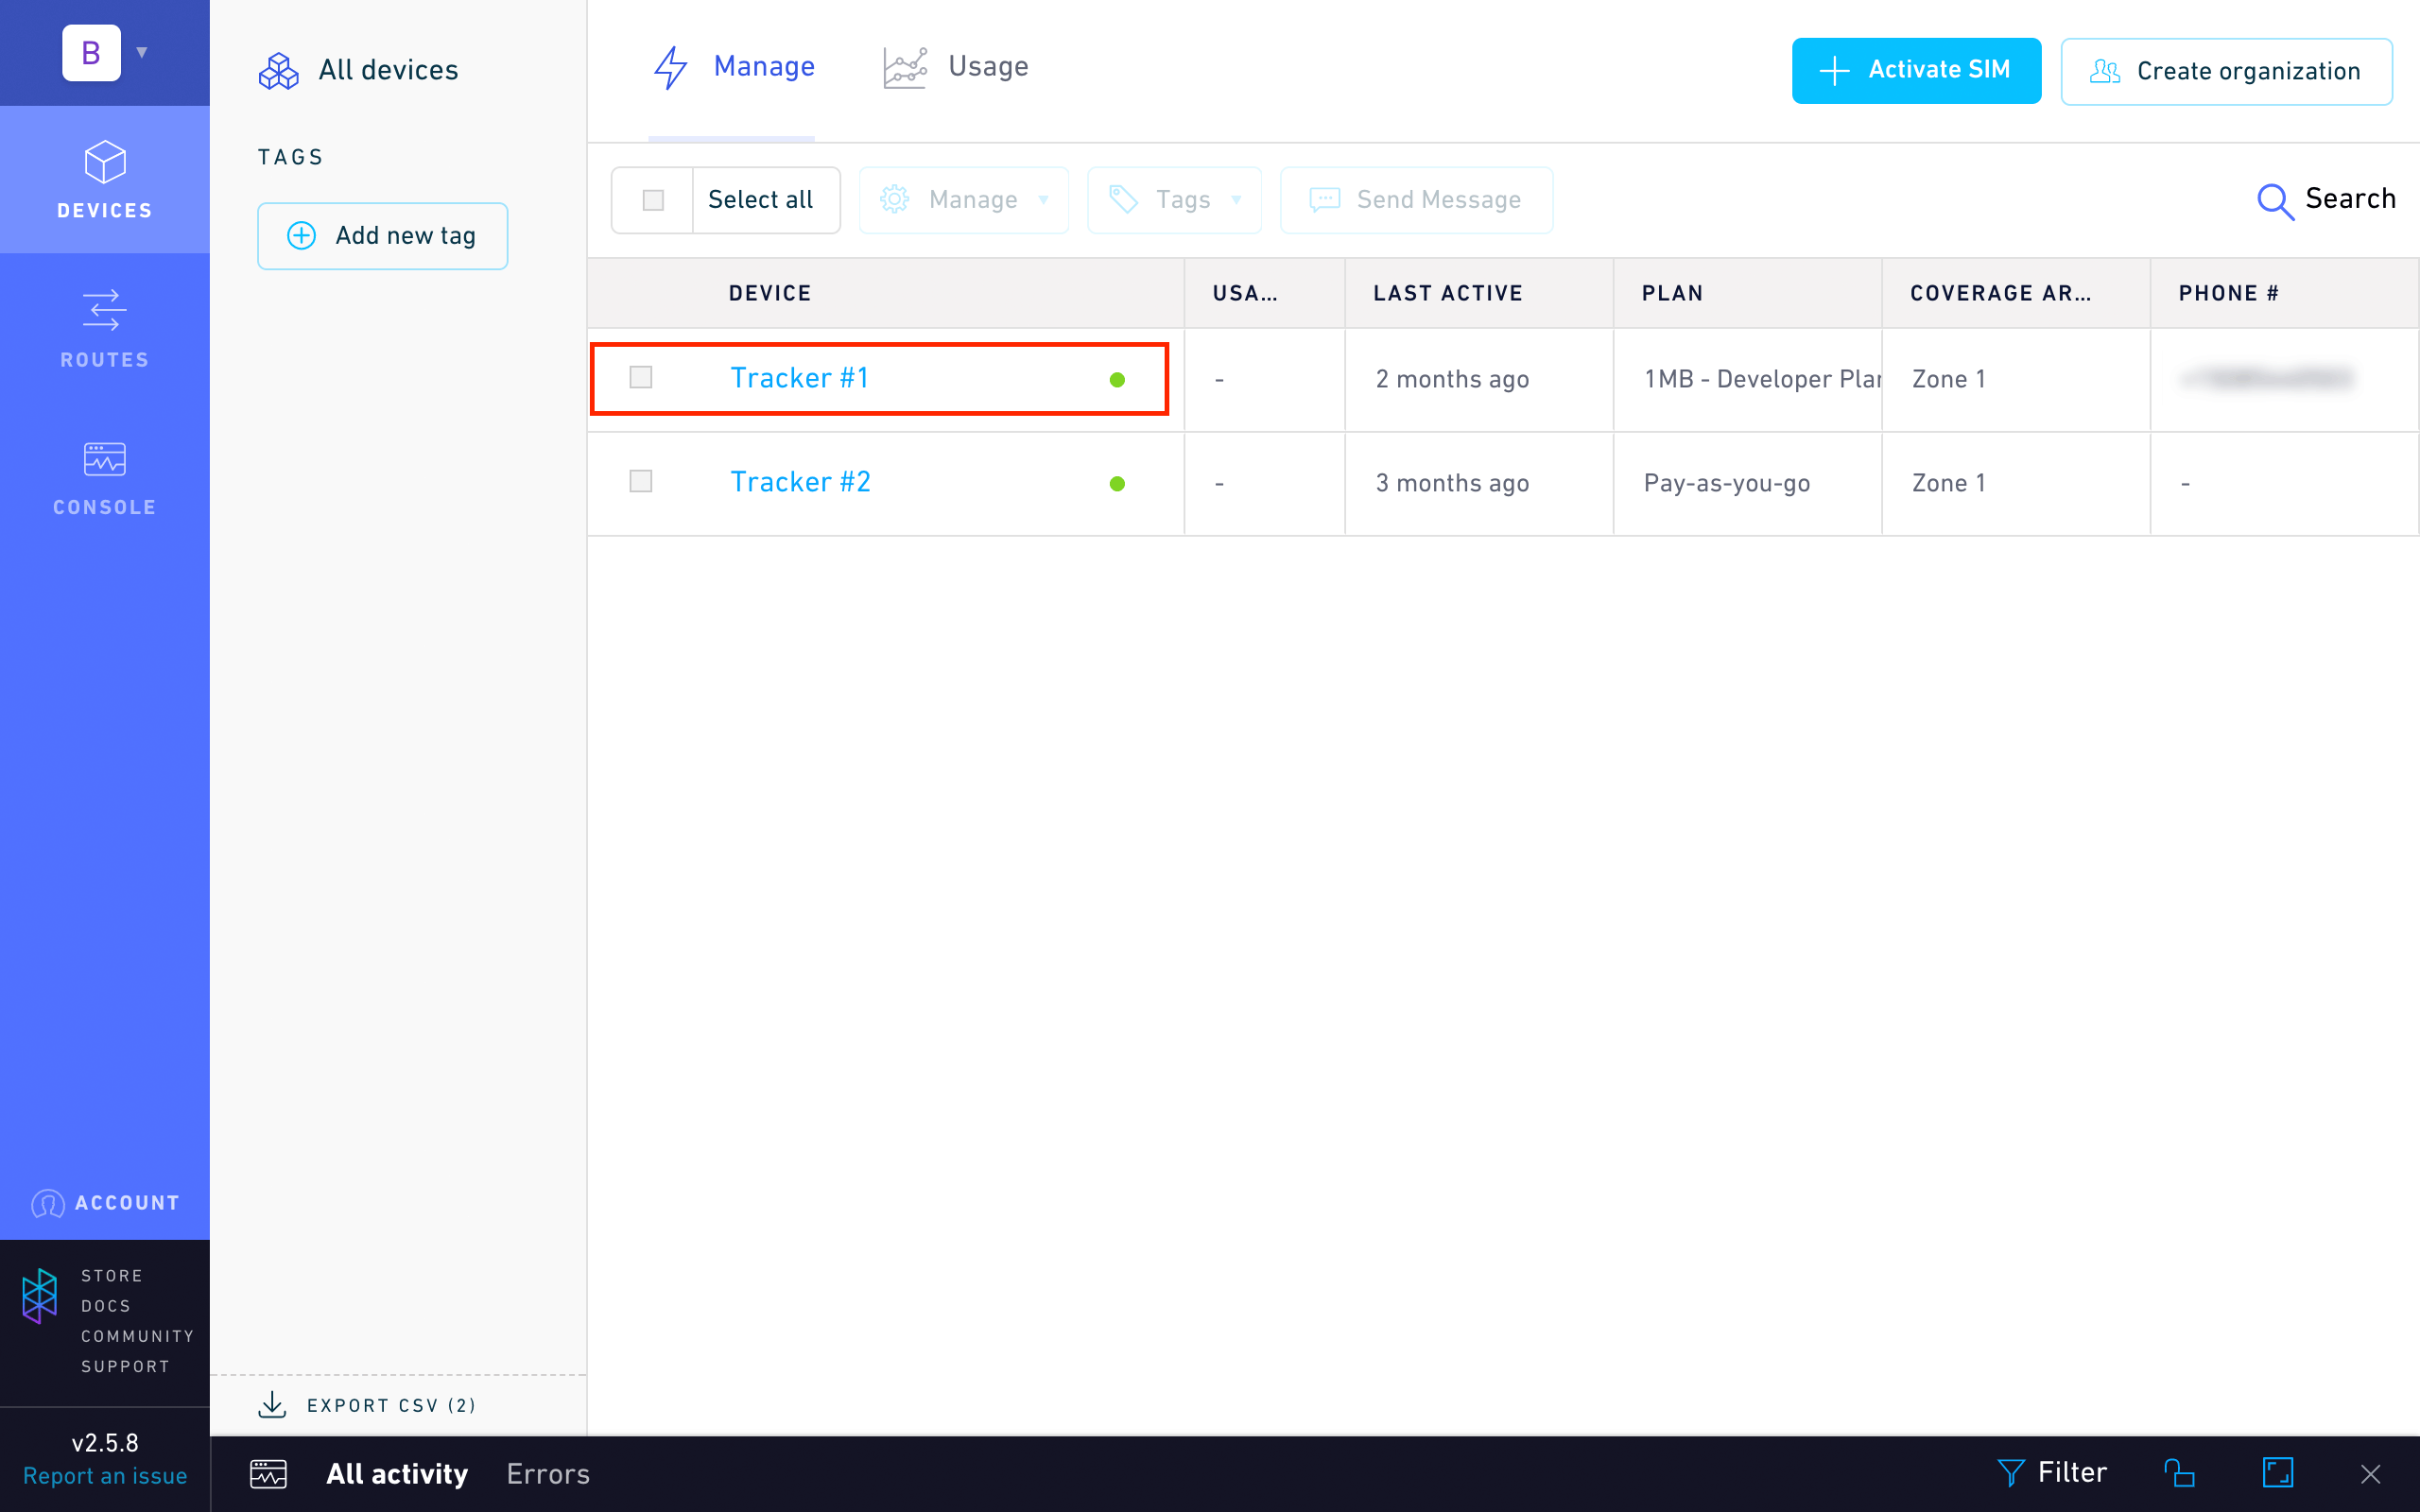The image size is (2420, 1512).
Task: Toggle the Select all checkbox
Action: click(x=653, y=197)
